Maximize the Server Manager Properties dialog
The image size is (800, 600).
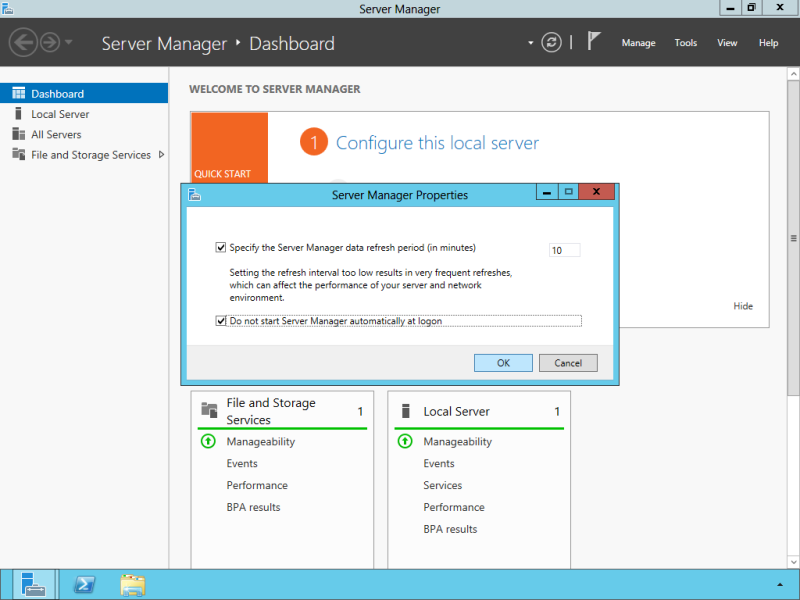tap(568, 192)
